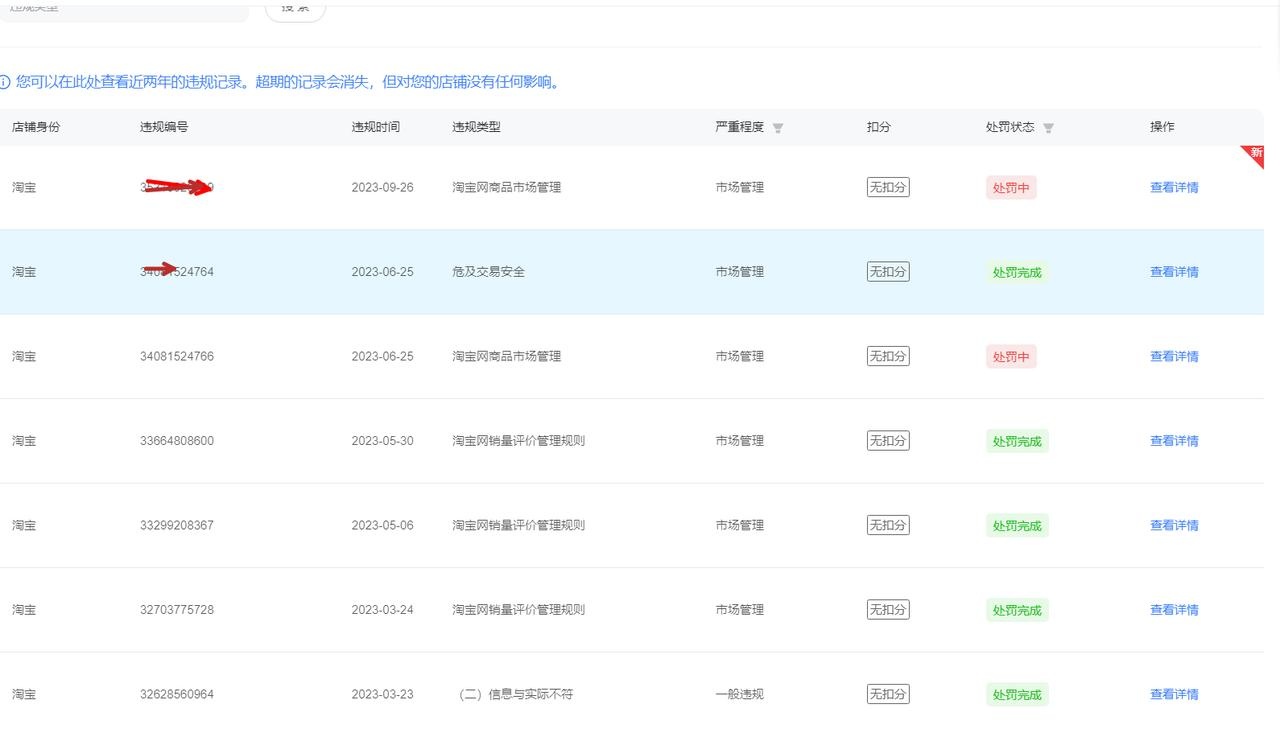Click the 无扣分 tag for violation 33299208367
Viewport: 1280px width, 733px height.
coord(888,525)
